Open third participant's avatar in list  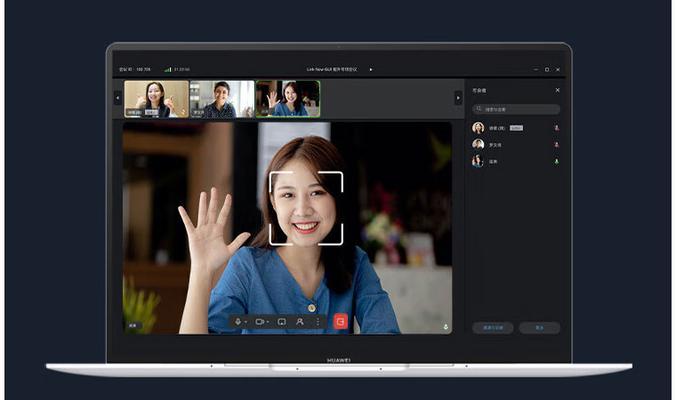pos(478,161)
